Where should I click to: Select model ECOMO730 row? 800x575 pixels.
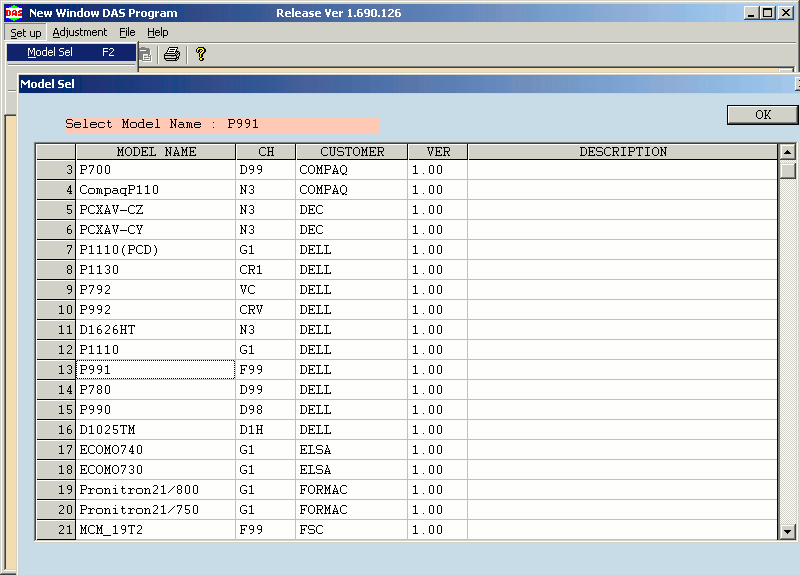pos(156,469)
